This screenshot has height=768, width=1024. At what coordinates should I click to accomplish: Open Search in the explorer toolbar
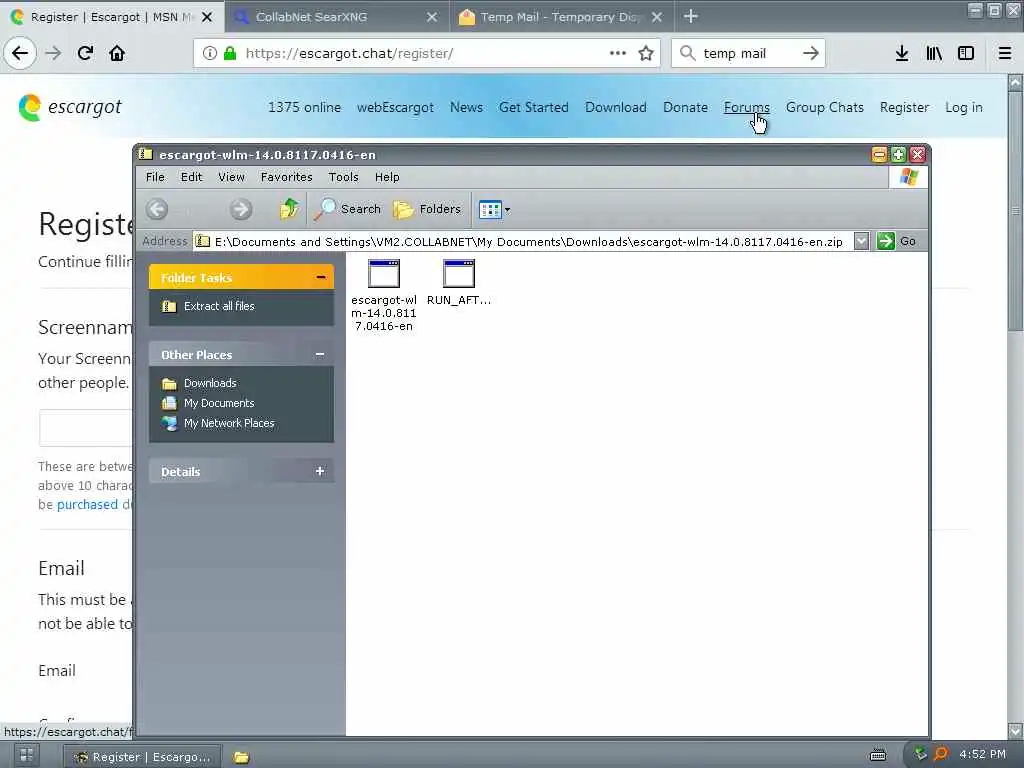tap(347, 209)
